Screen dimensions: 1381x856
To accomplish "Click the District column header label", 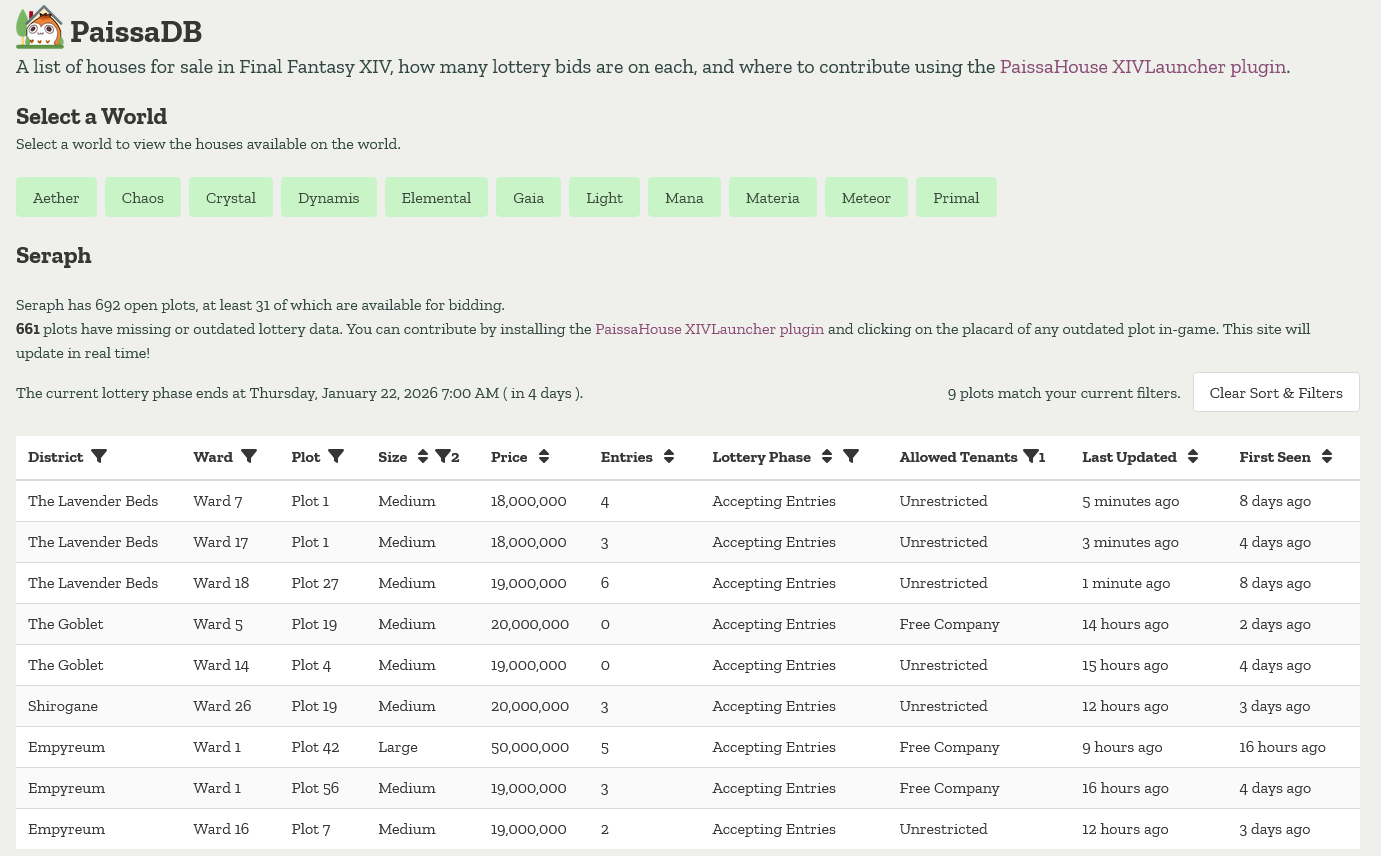I will [56, 457].
